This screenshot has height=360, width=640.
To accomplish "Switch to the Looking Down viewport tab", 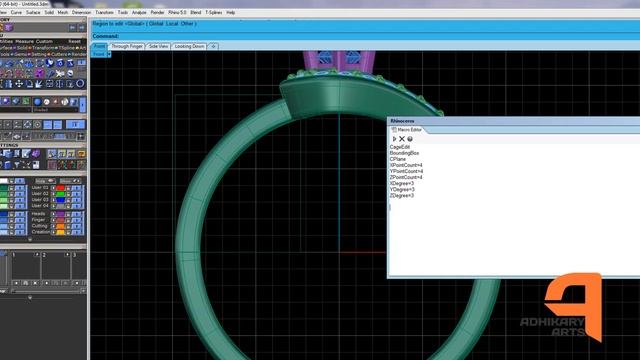I will [x=189, y=46].
